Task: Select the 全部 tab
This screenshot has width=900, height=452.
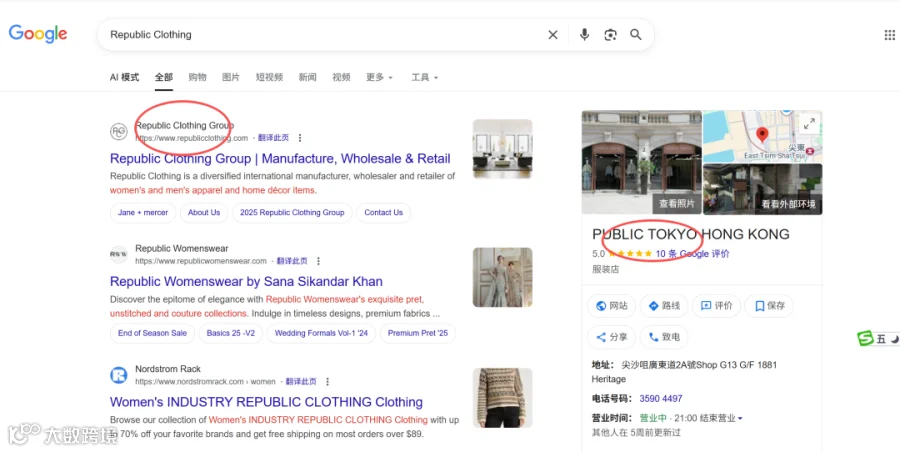Action: tap(164, 78)
